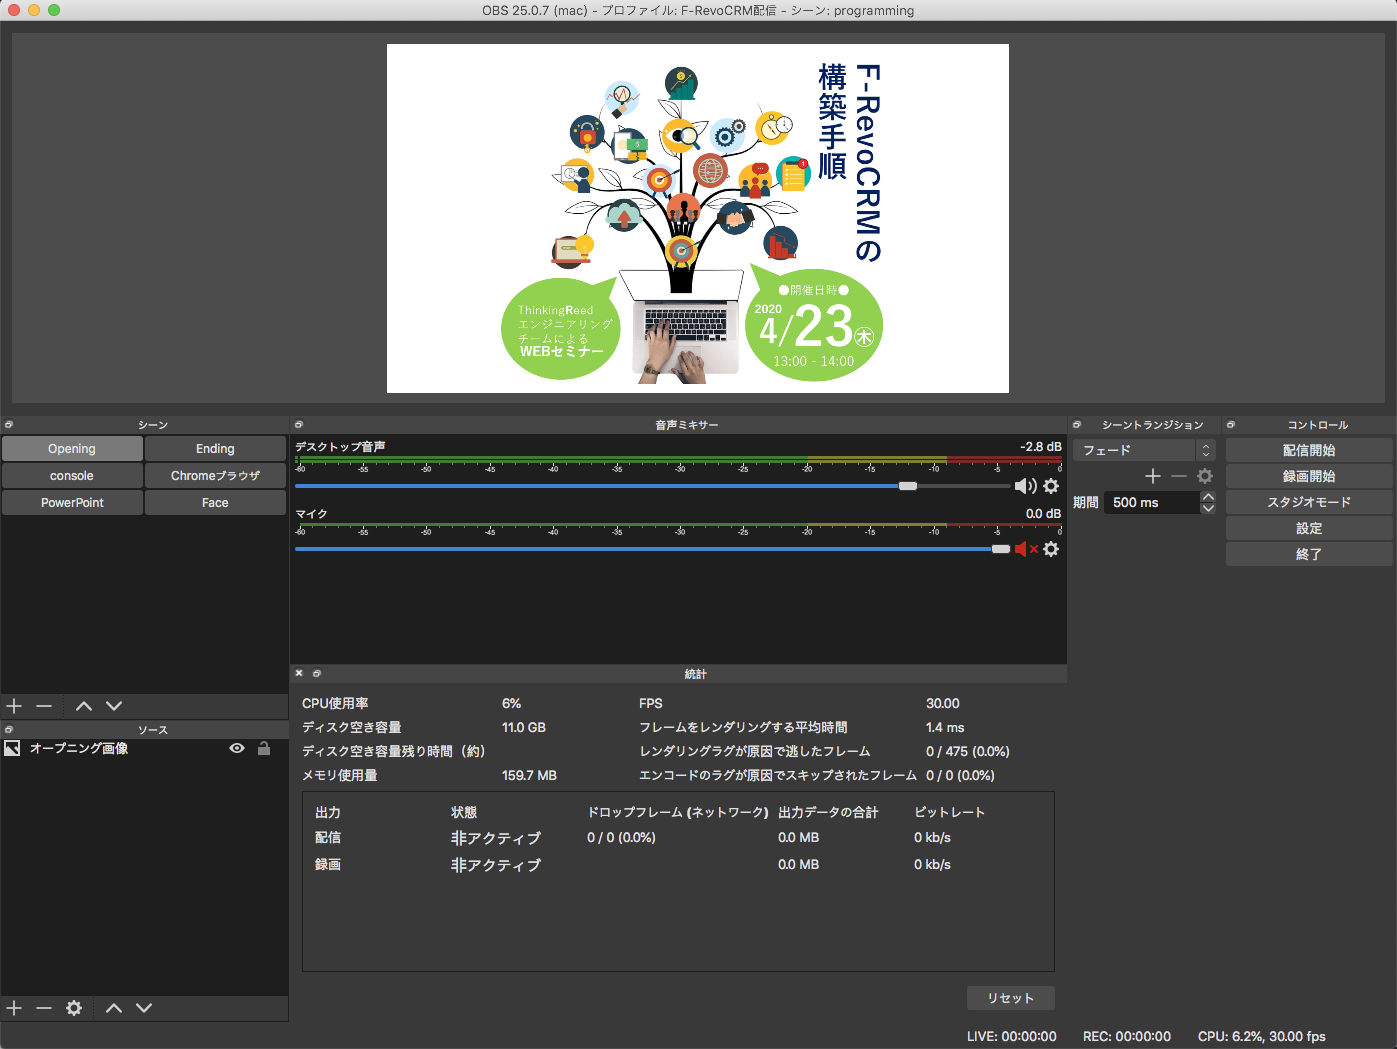Viewport: 1397px width, 1049px height.
Task: Click LIVE: 00:00:00 in status bar
Action: tap(1012, 1037)
